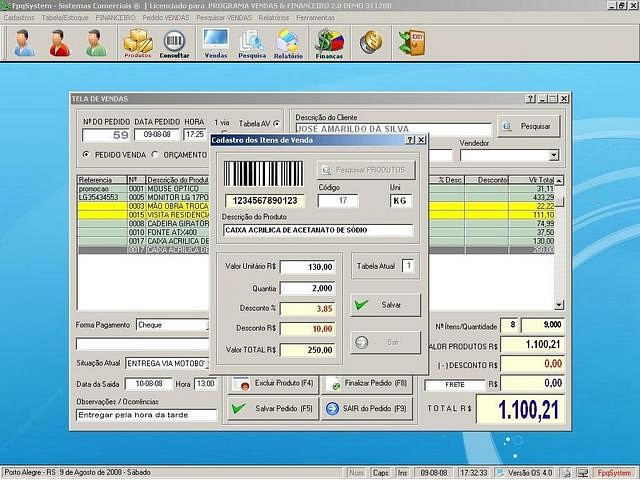Select the PEDIDO VENDA radio button
The width and height of the screenshot is (640, 480).
87,155
